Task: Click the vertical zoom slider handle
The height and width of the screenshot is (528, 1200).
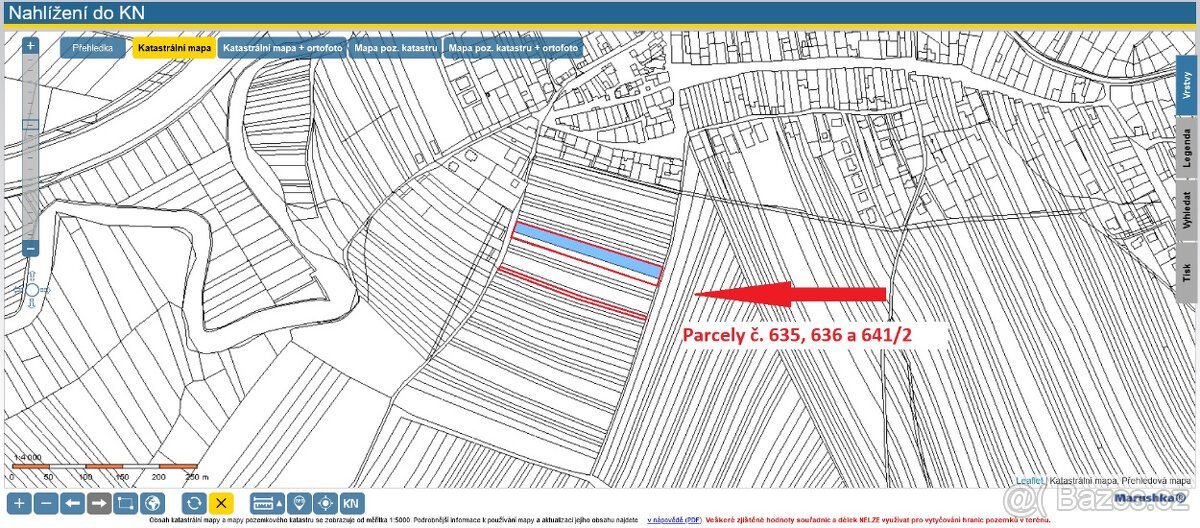Action: [x=30, y=125]
